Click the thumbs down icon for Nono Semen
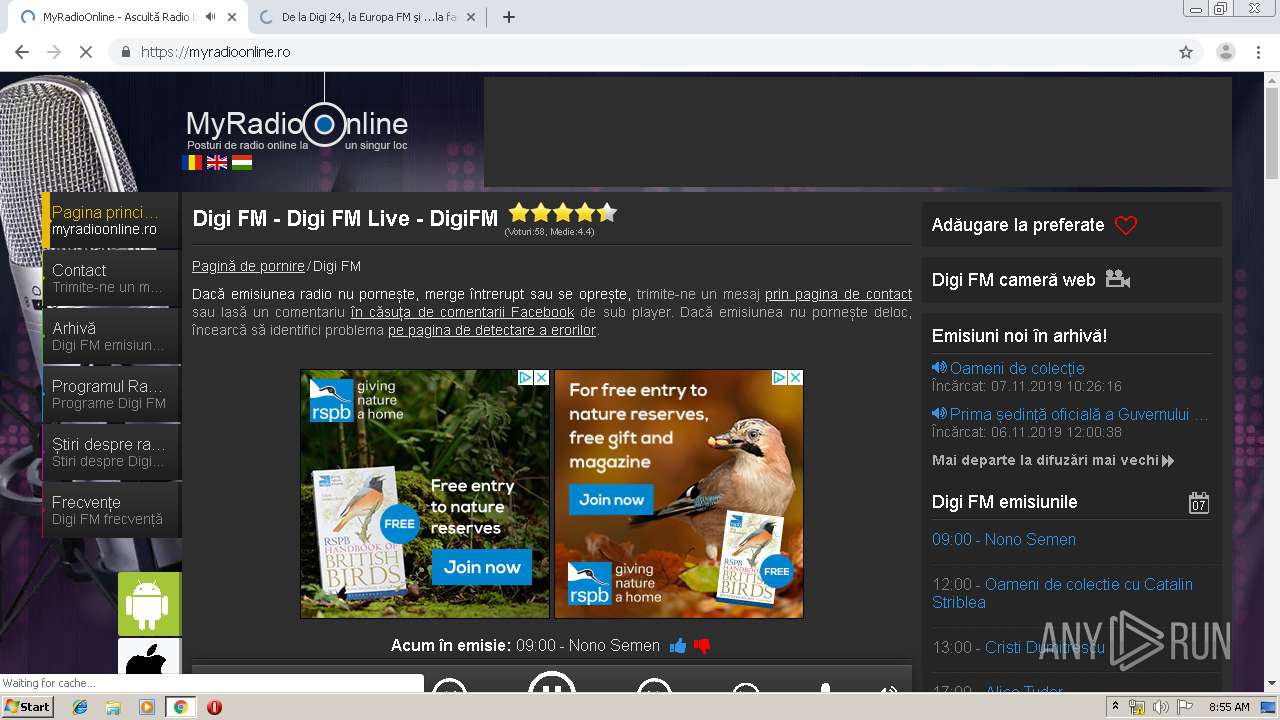This screenshot has width=1280, height=720. [x=702, y=646]
